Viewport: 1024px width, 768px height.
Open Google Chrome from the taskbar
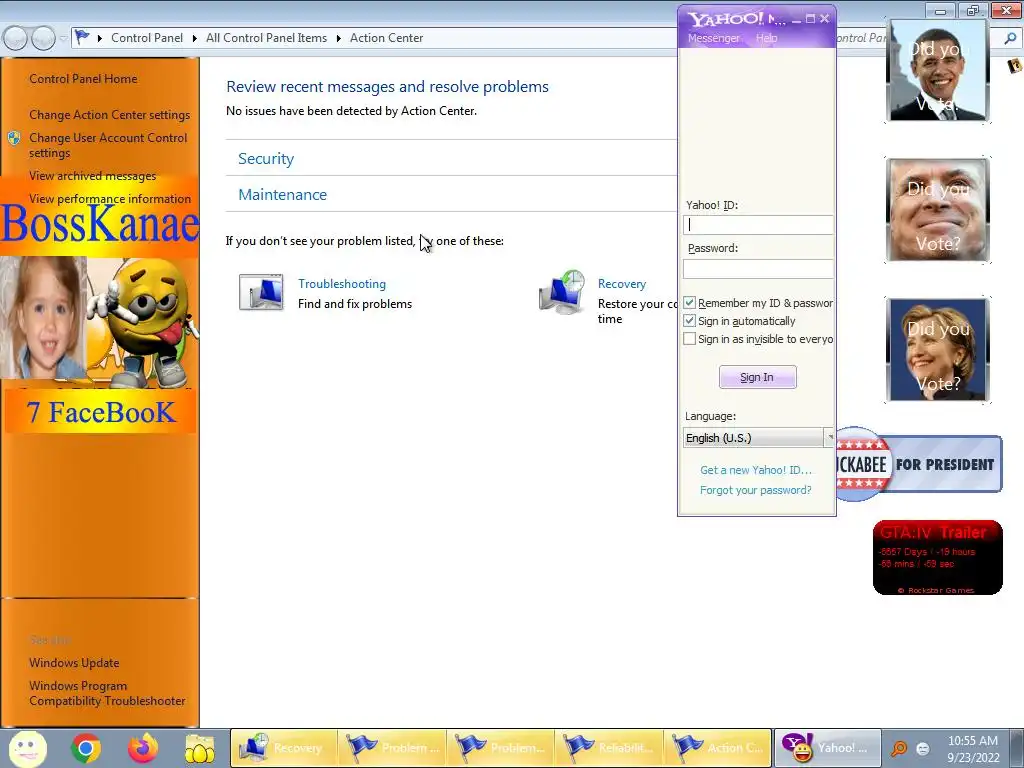tap(86, 748)
